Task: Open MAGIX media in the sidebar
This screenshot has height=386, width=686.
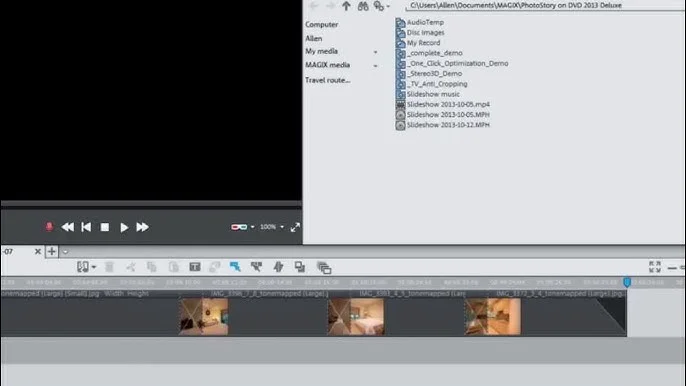Action: point(327,65)
